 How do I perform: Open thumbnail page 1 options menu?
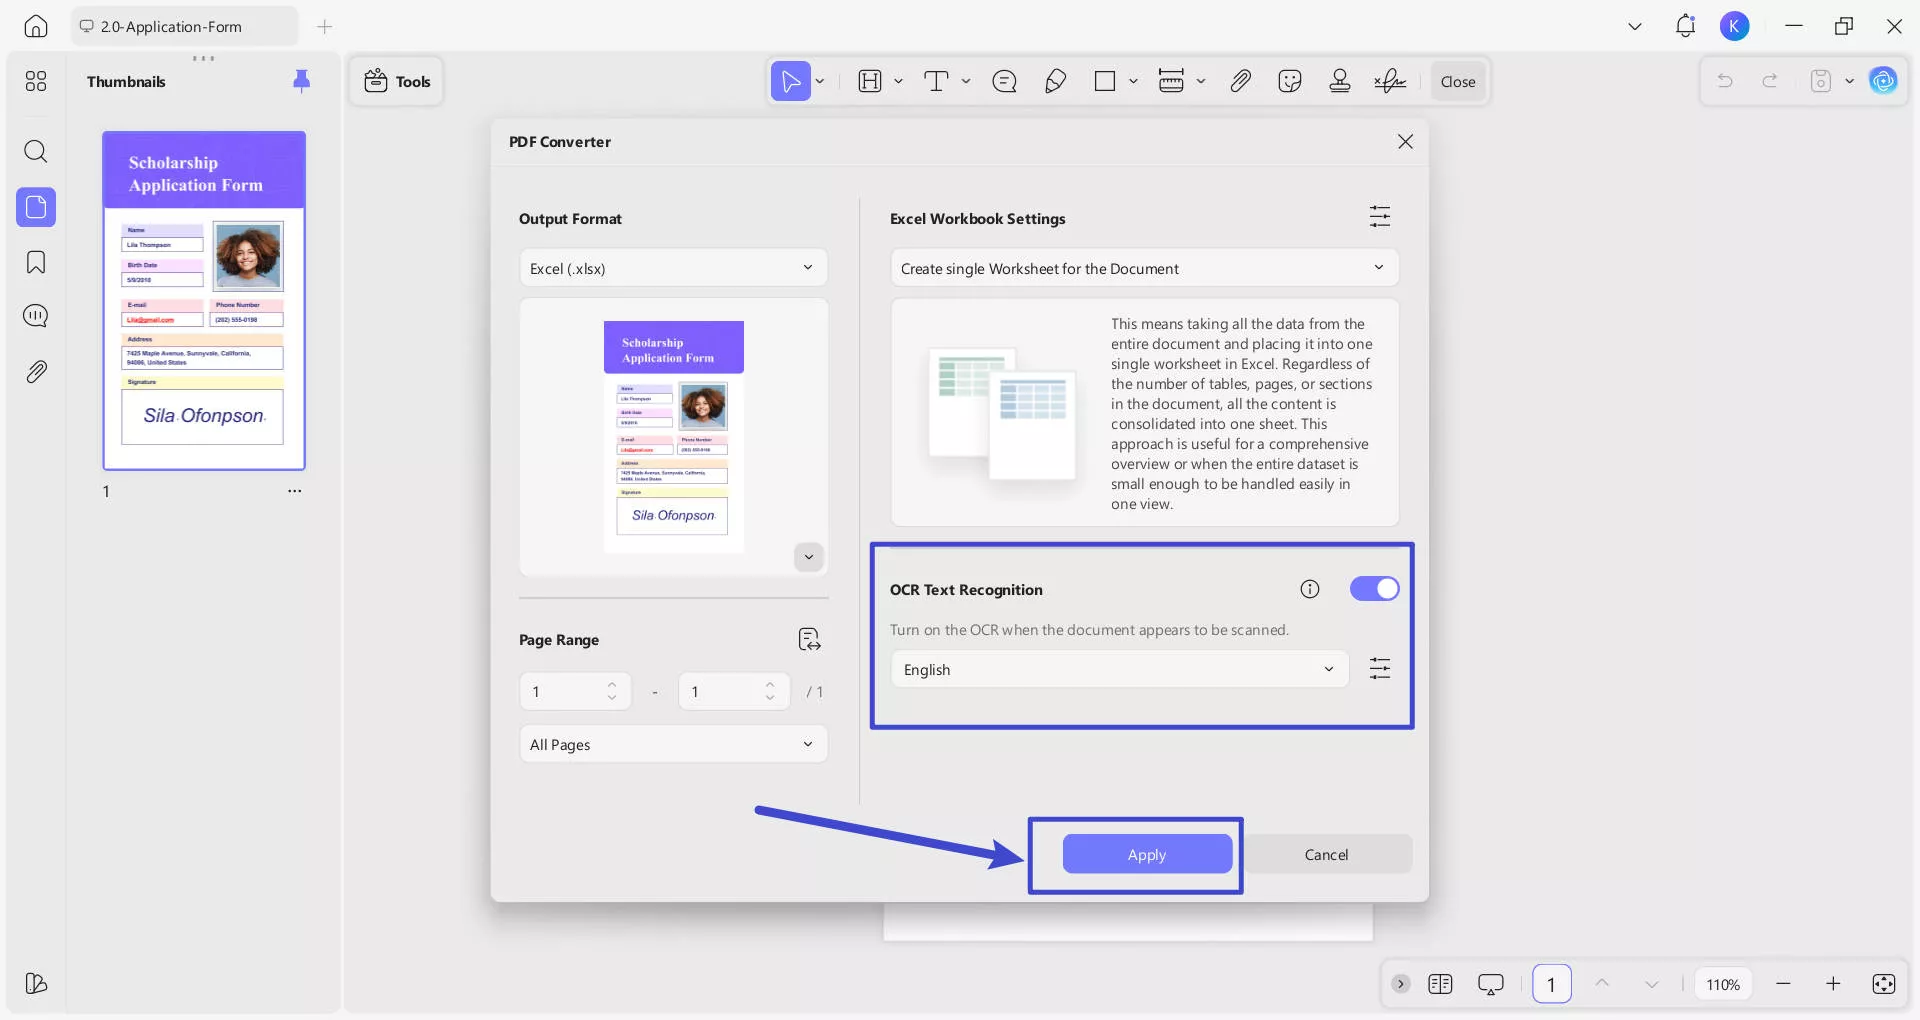pos(294,491)
